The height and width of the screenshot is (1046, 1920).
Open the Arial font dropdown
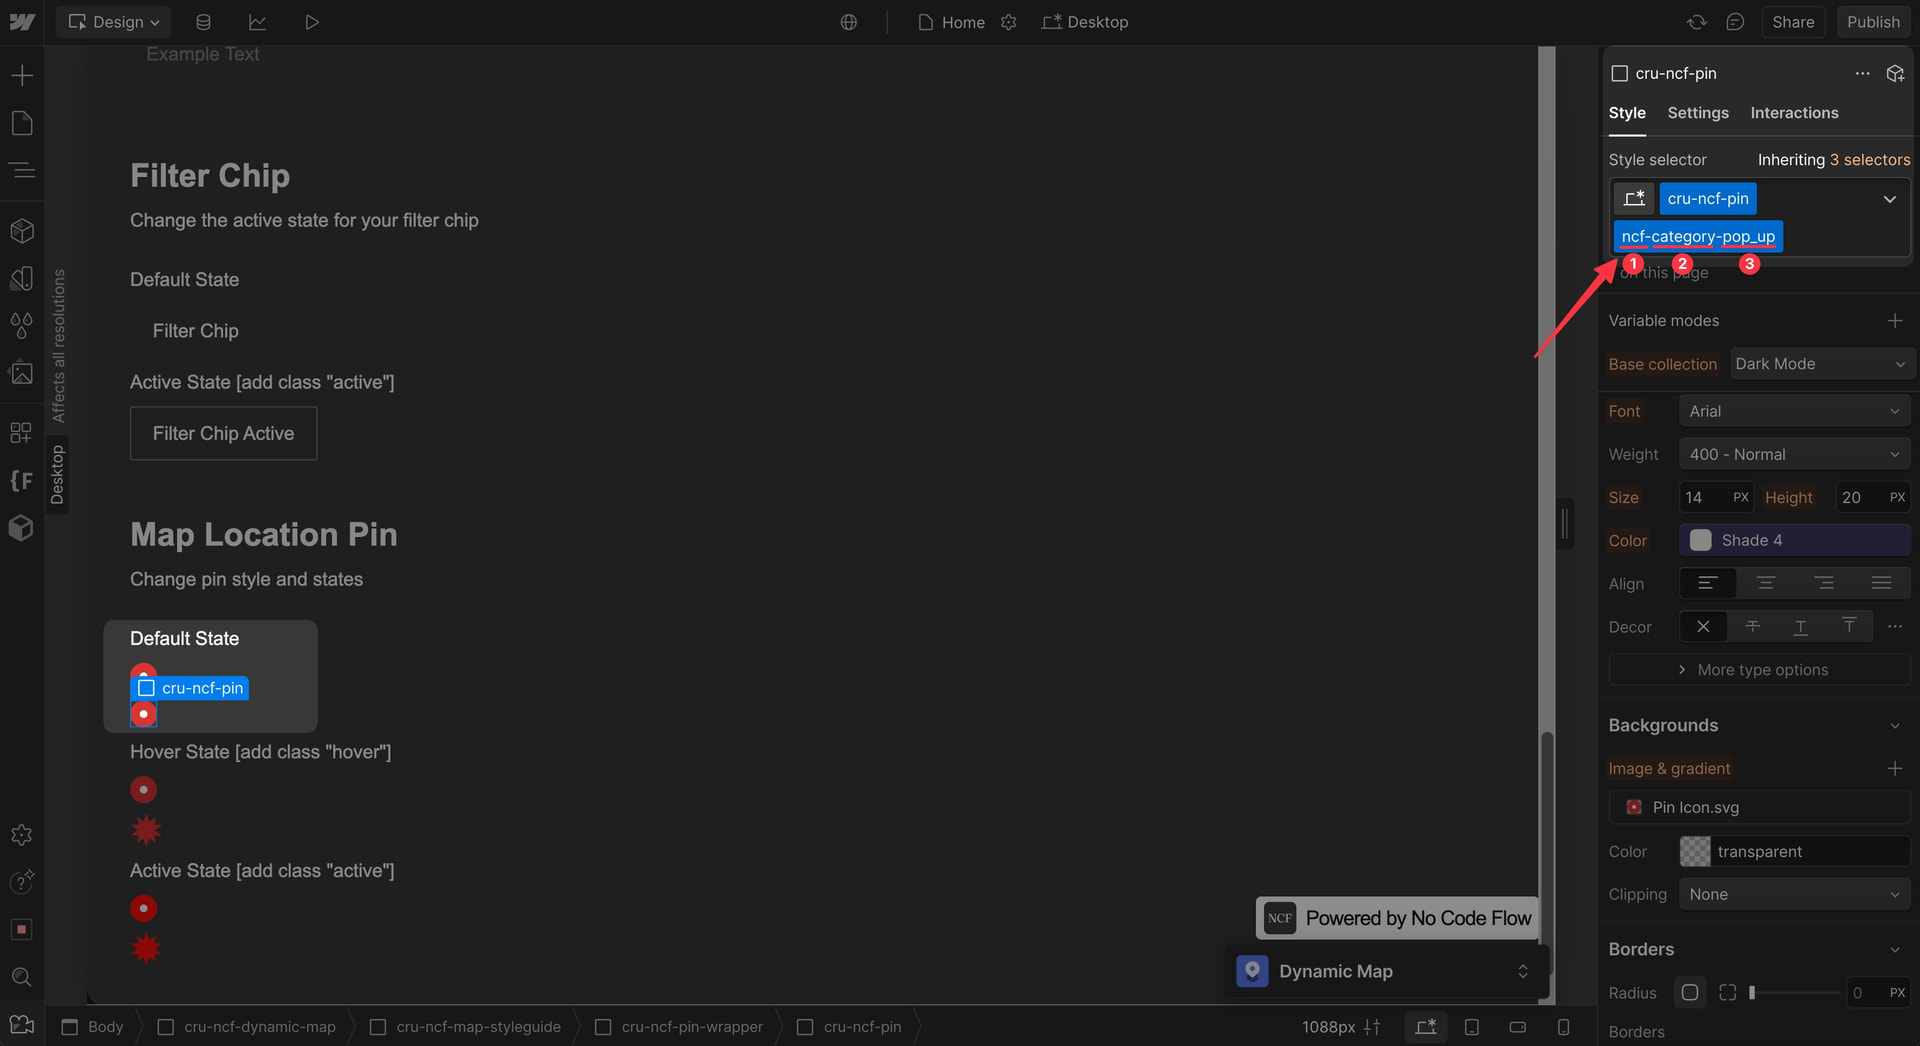(1795, 411)
